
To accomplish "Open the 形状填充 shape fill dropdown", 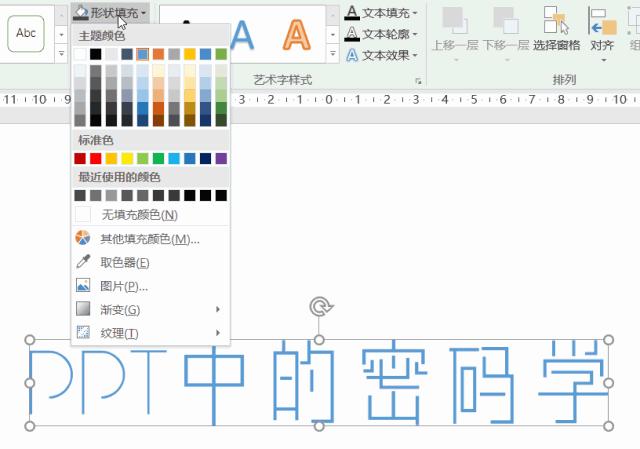I will pos(110,13).
